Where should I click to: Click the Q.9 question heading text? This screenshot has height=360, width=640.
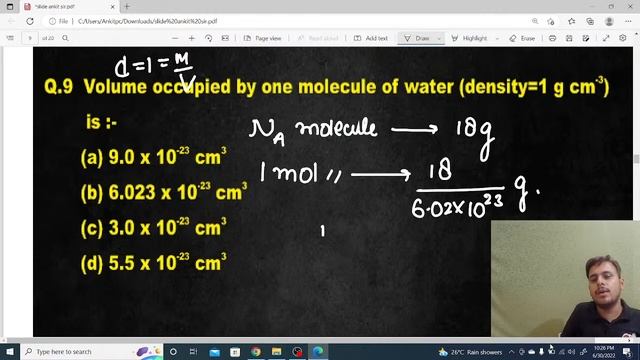click(x=327, y=87)
